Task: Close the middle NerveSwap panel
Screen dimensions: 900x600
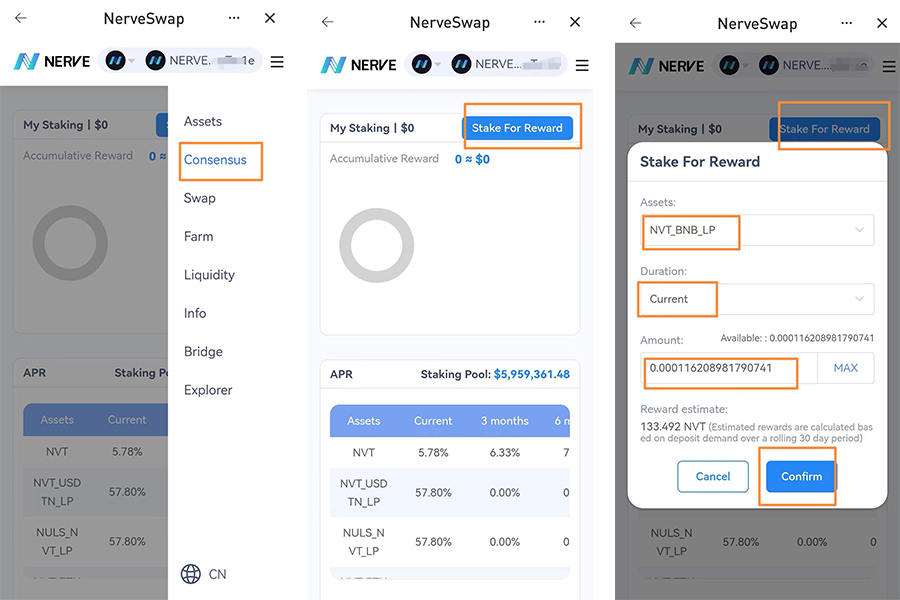Action: pyautogui.click(x=575, y=22)
